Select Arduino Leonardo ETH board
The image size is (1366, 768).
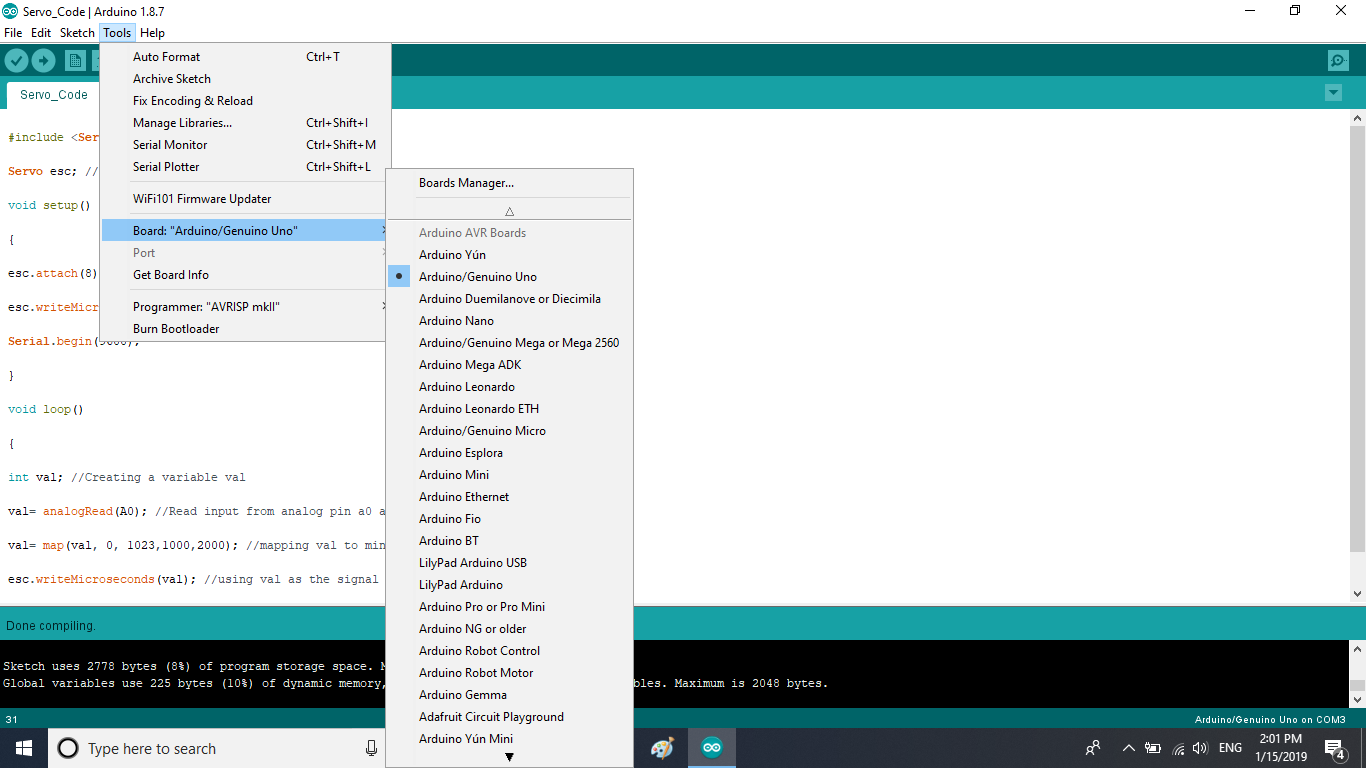(509, 409)
